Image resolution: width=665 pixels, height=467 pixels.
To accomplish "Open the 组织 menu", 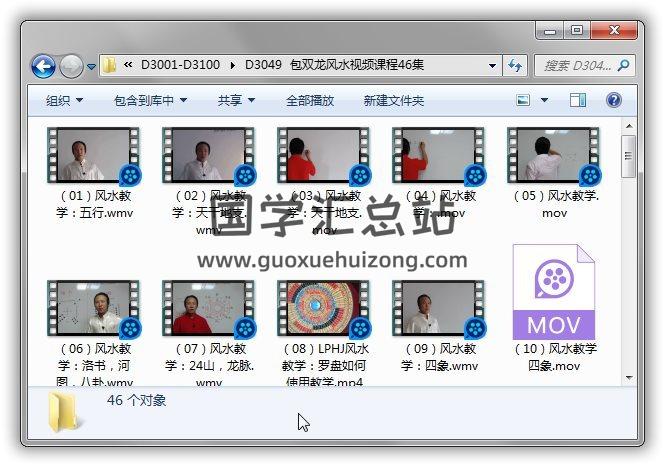I will (x=64, y=100).
